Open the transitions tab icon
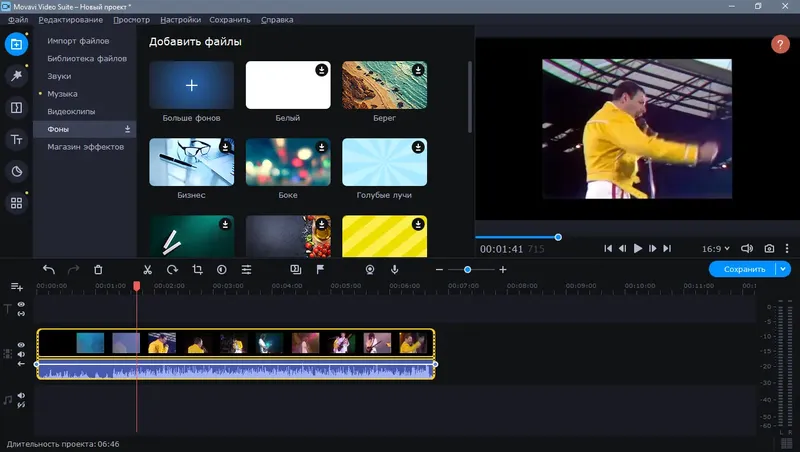Image resolution: width=800 pixels, height=452 pixels. click(x=16, y=108)
